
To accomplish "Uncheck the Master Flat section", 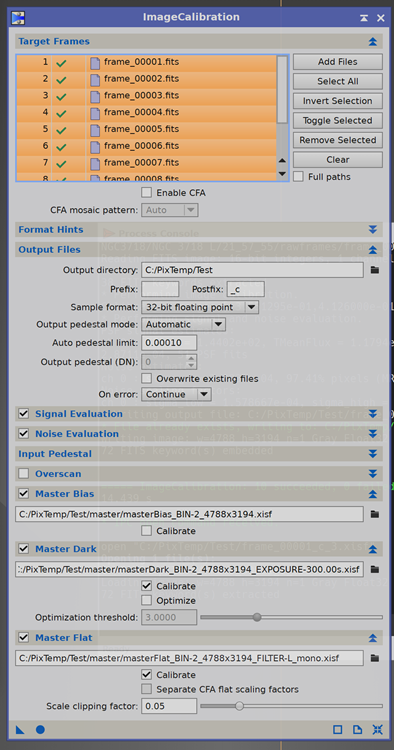I will (23, 637).
